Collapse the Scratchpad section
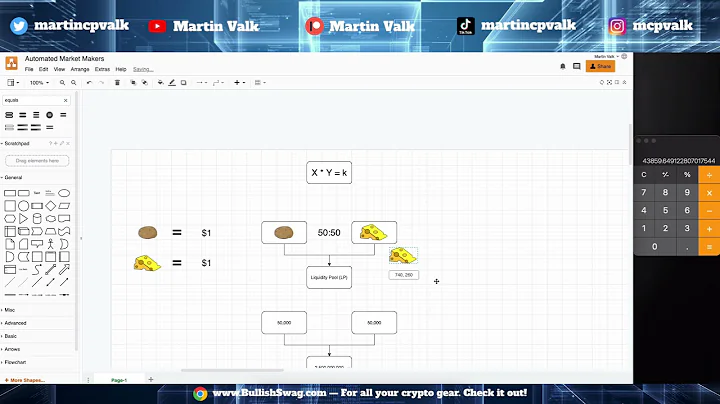Screen dimensions: 720x404 tap(15, 143)
